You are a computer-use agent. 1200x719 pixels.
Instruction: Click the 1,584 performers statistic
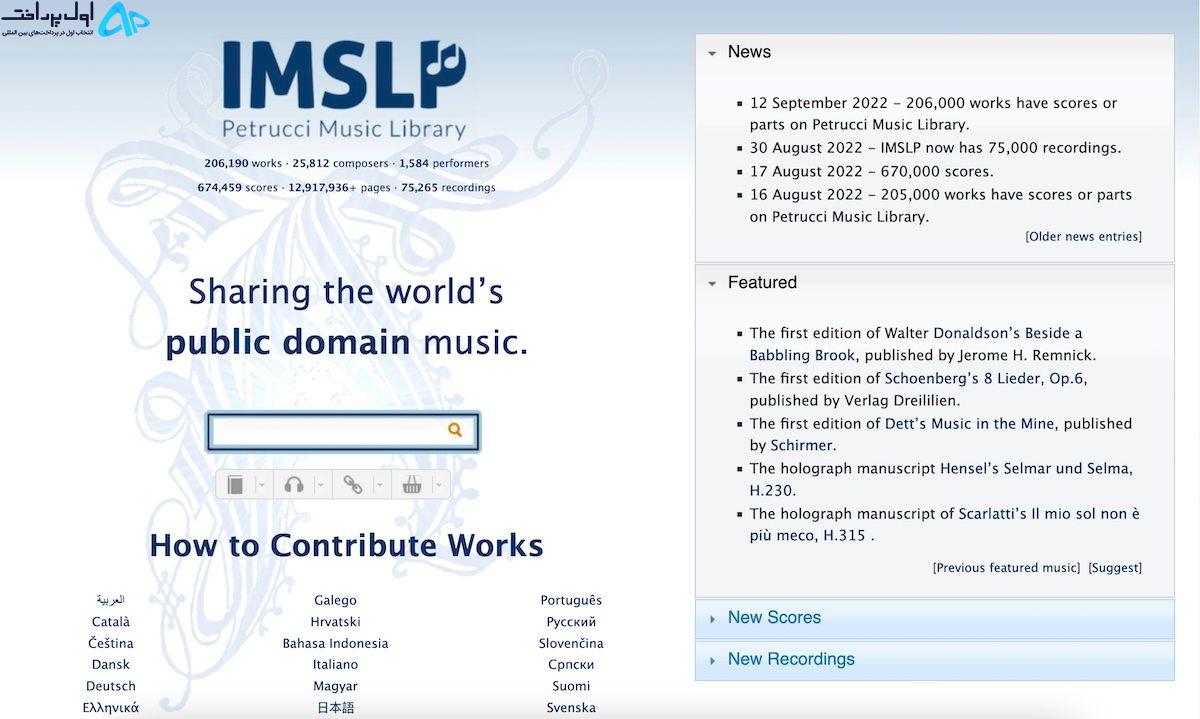click(443, 163)
